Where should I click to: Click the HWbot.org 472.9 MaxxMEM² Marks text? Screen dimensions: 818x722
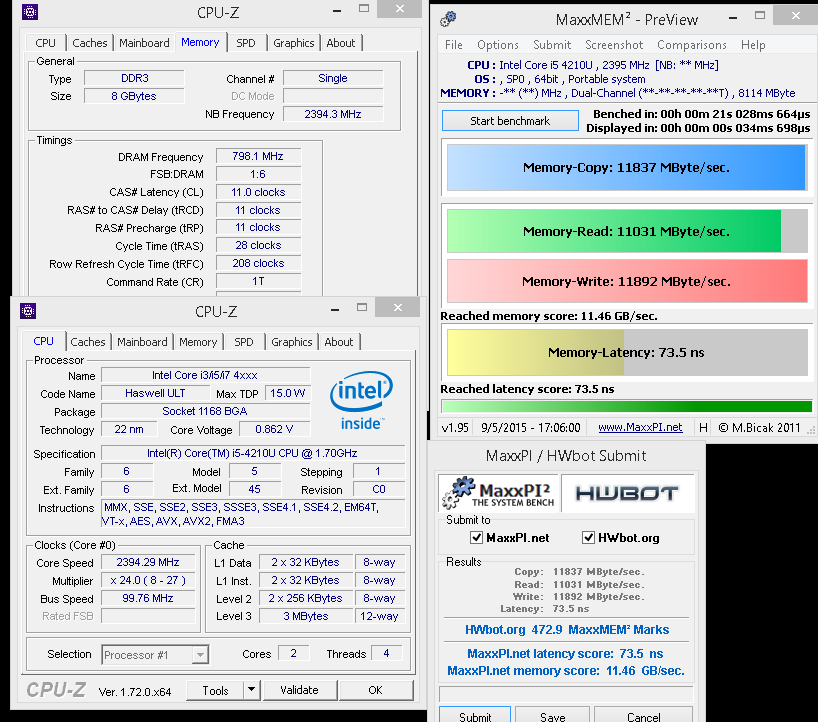(x=567, y=630)
